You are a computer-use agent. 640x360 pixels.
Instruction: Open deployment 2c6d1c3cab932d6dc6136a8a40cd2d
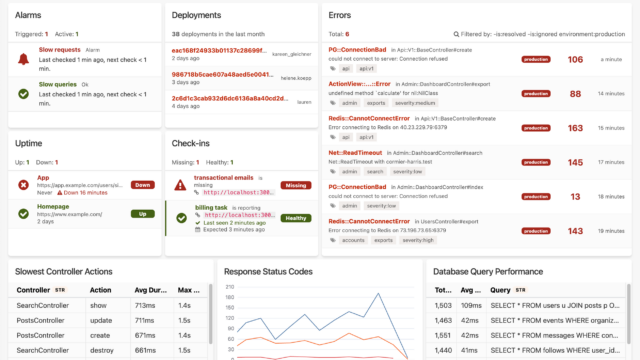230,98
